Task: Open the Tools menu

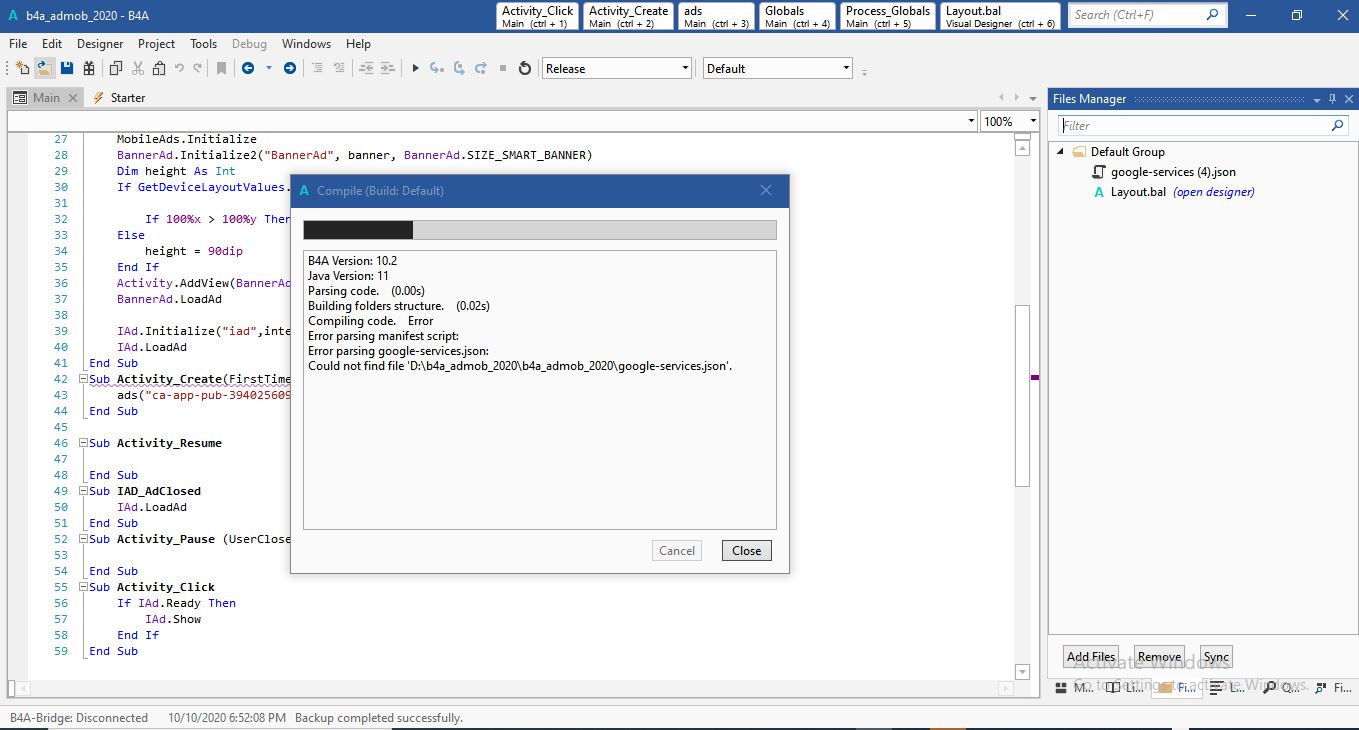Action: [203, 44]
